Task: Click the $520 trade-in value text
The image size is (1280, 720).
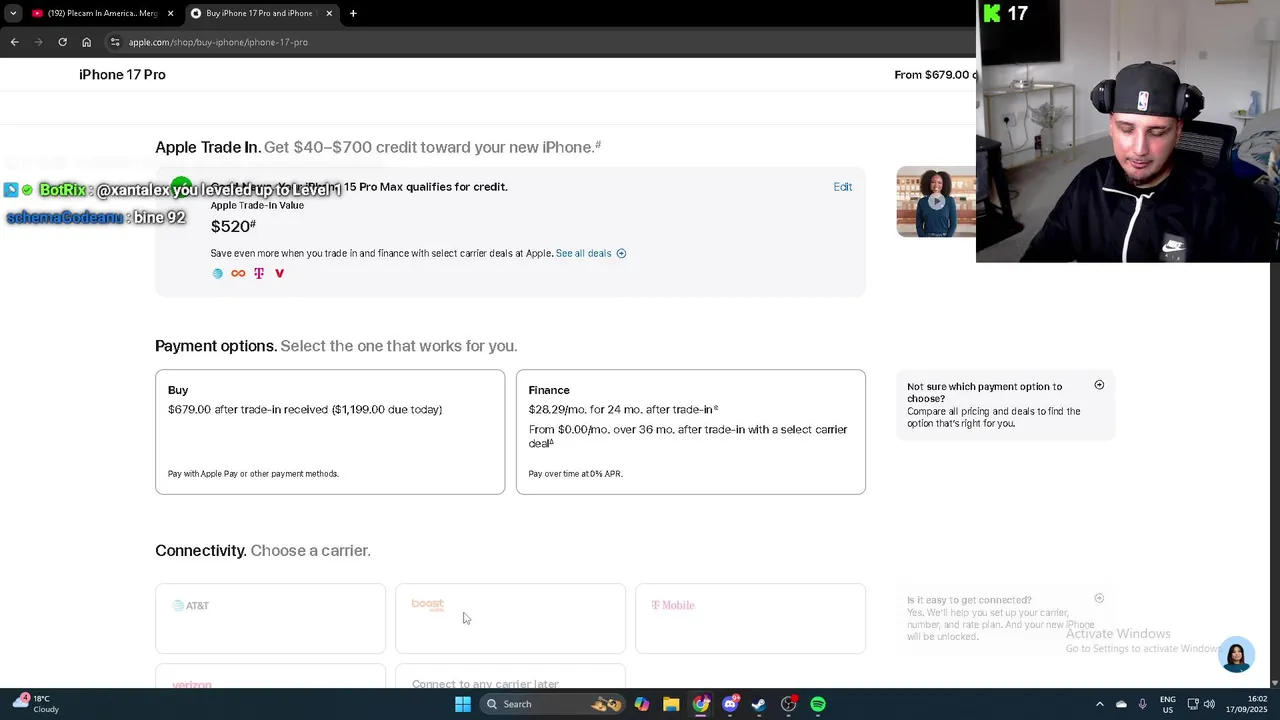Action: point(233,226)
